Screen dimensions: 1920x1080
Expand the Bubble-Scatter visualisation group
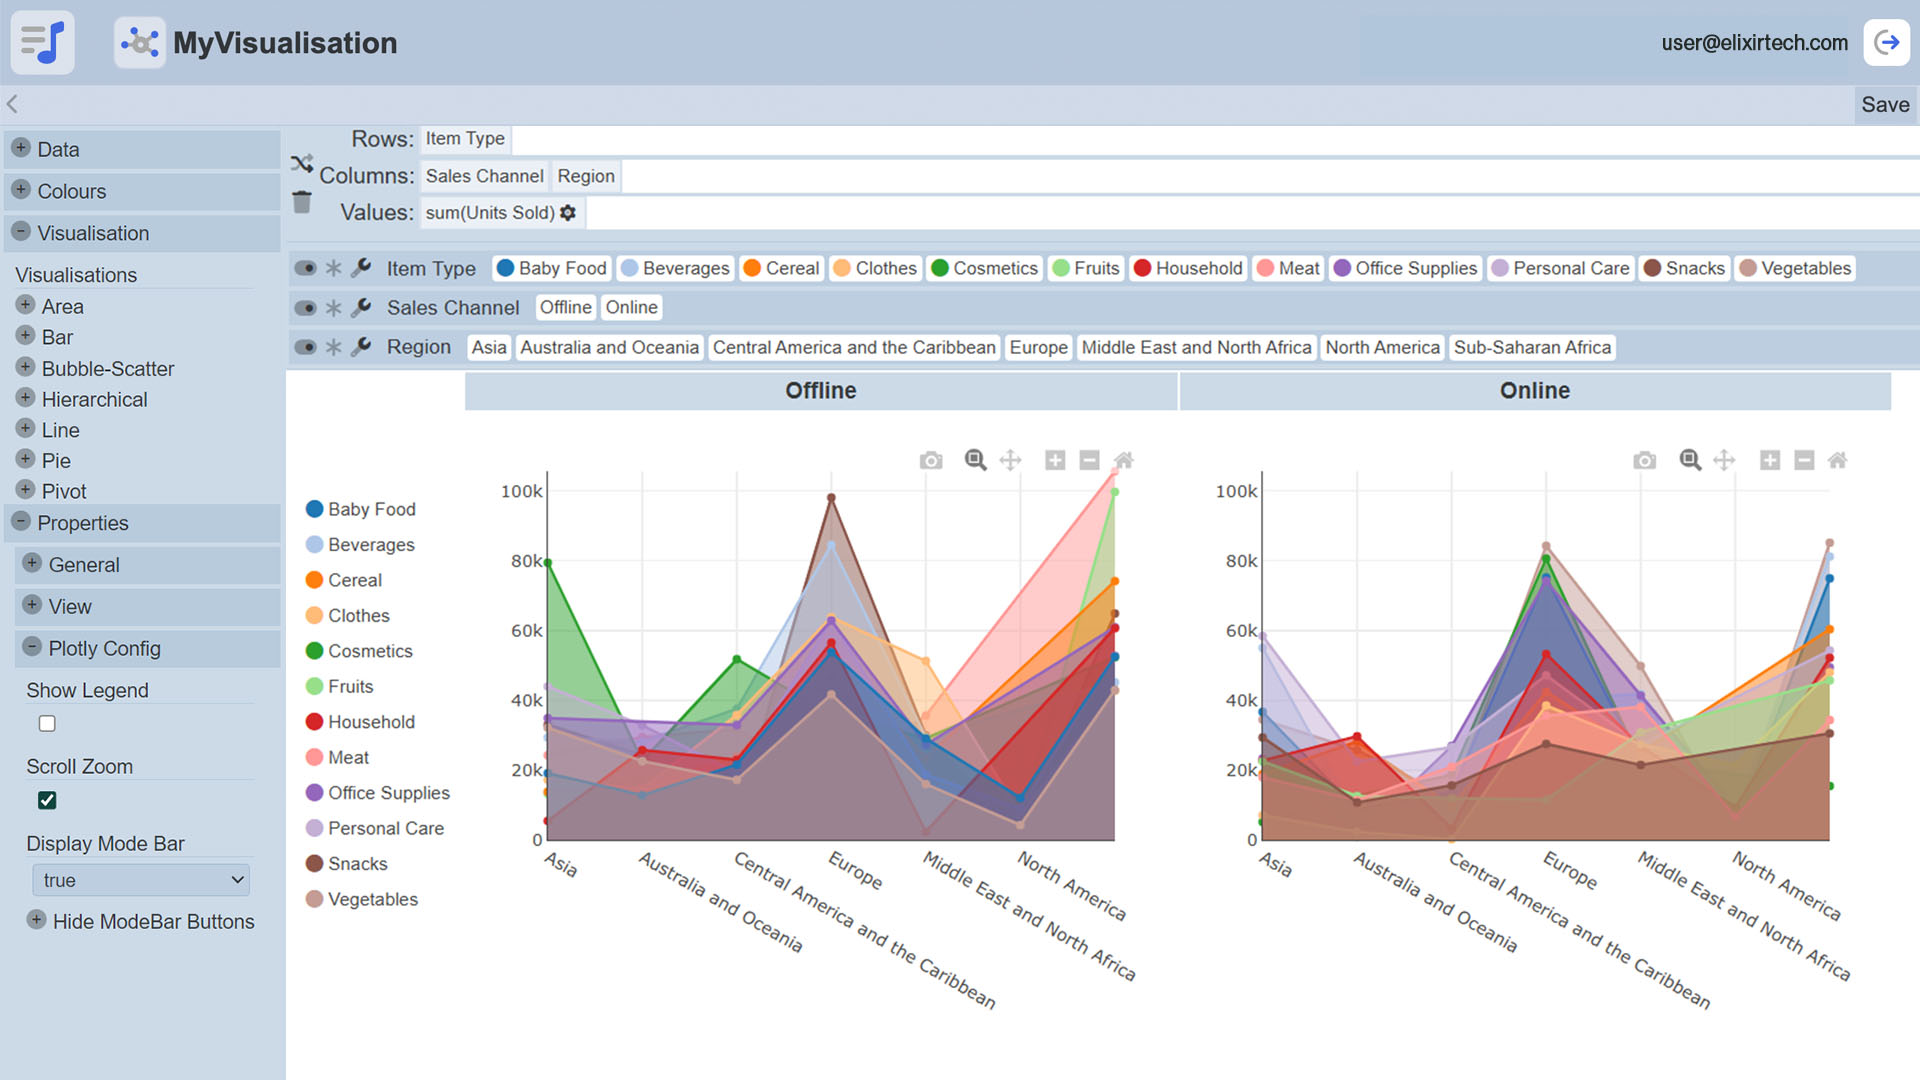[26, 367]
